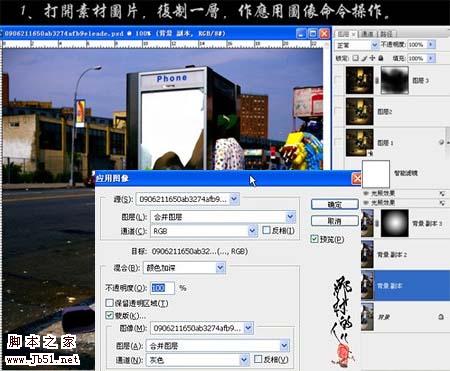Select the radial gradient mask of 背景 副本 3
This screenshot has height=371, width=450.
(395, 223)
